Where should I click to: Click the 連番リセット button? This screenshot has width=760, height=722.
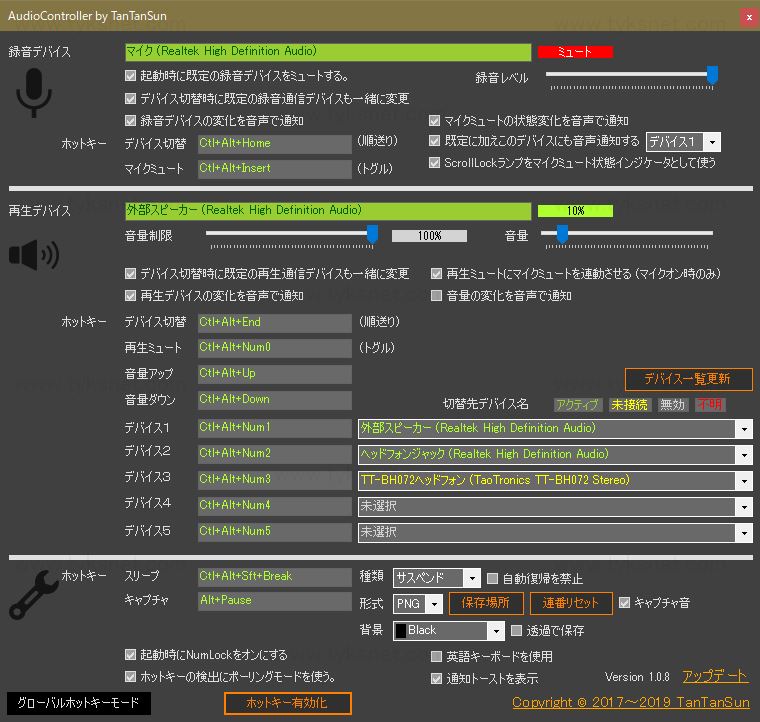[571, 604]
